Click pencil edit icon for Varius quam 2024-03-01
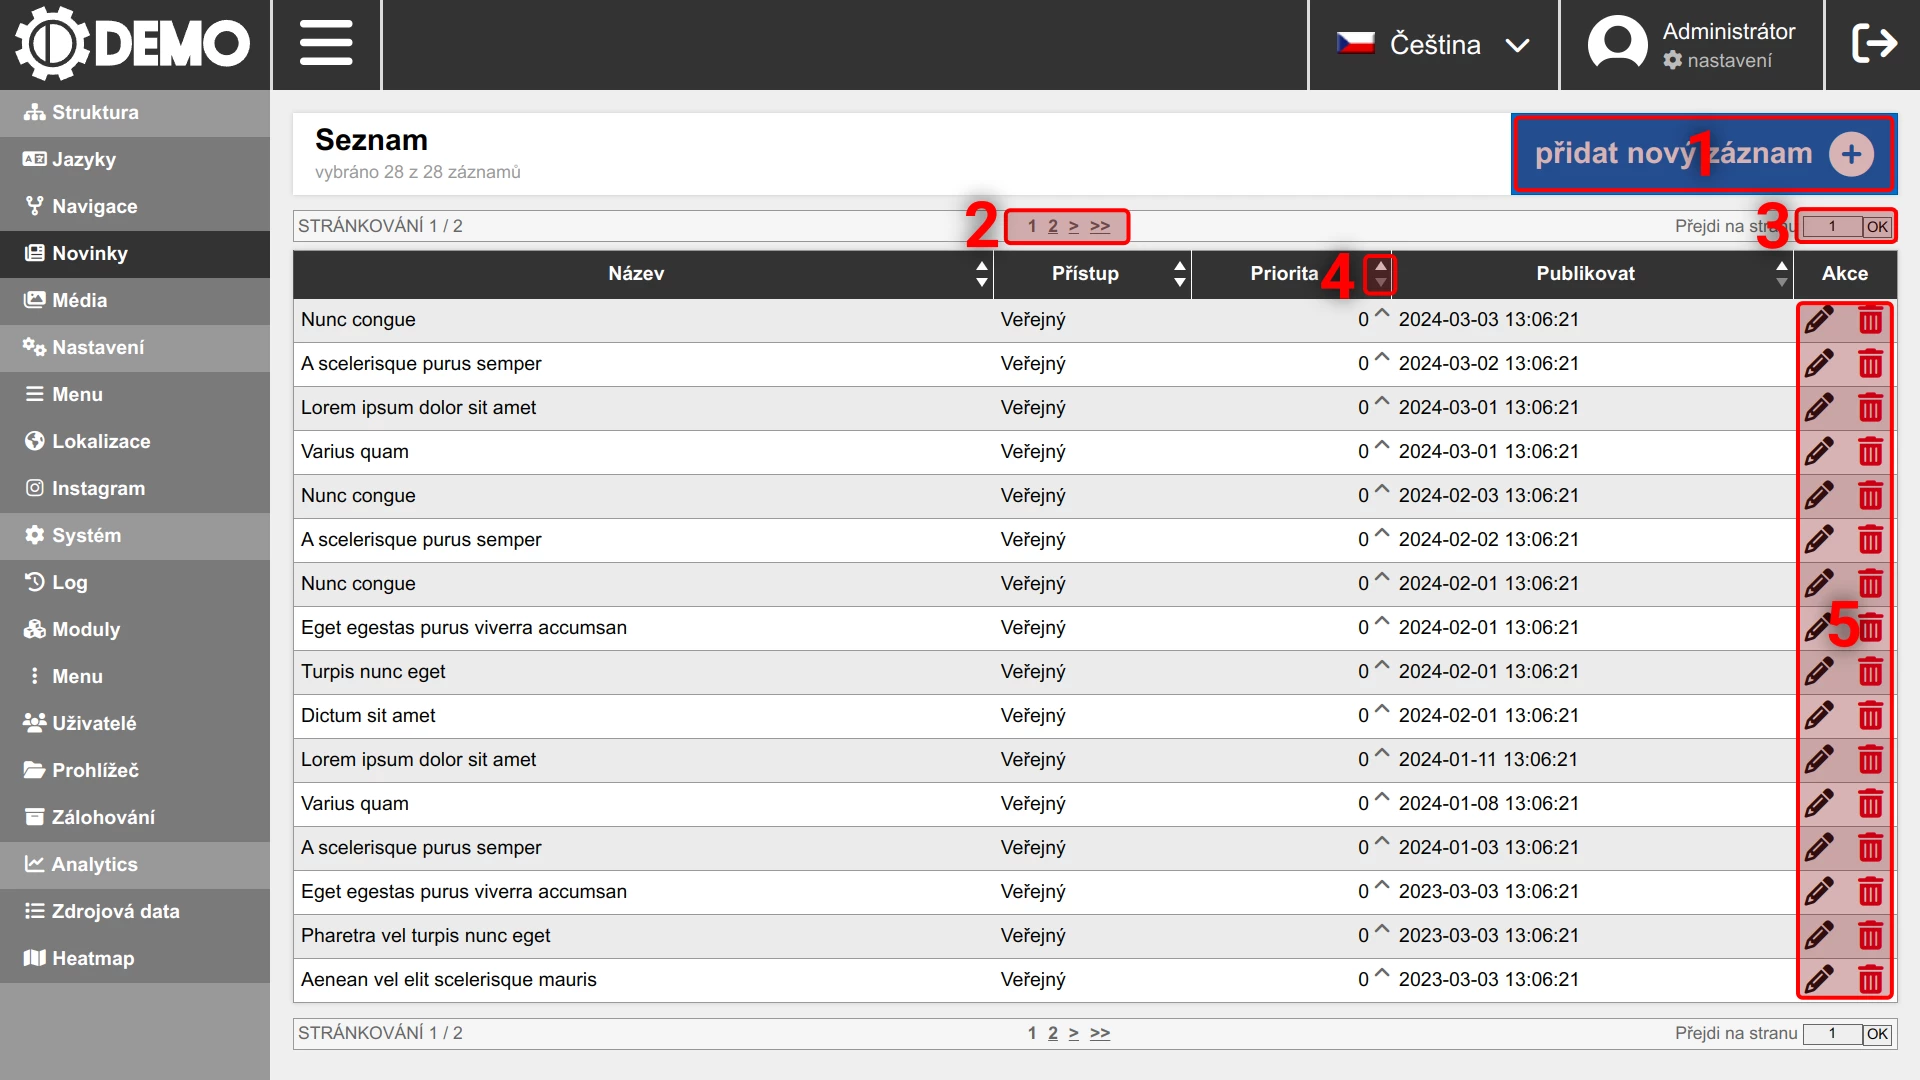The image size is (1920, 1080). pyautogui.click(x=1819, y=451)
